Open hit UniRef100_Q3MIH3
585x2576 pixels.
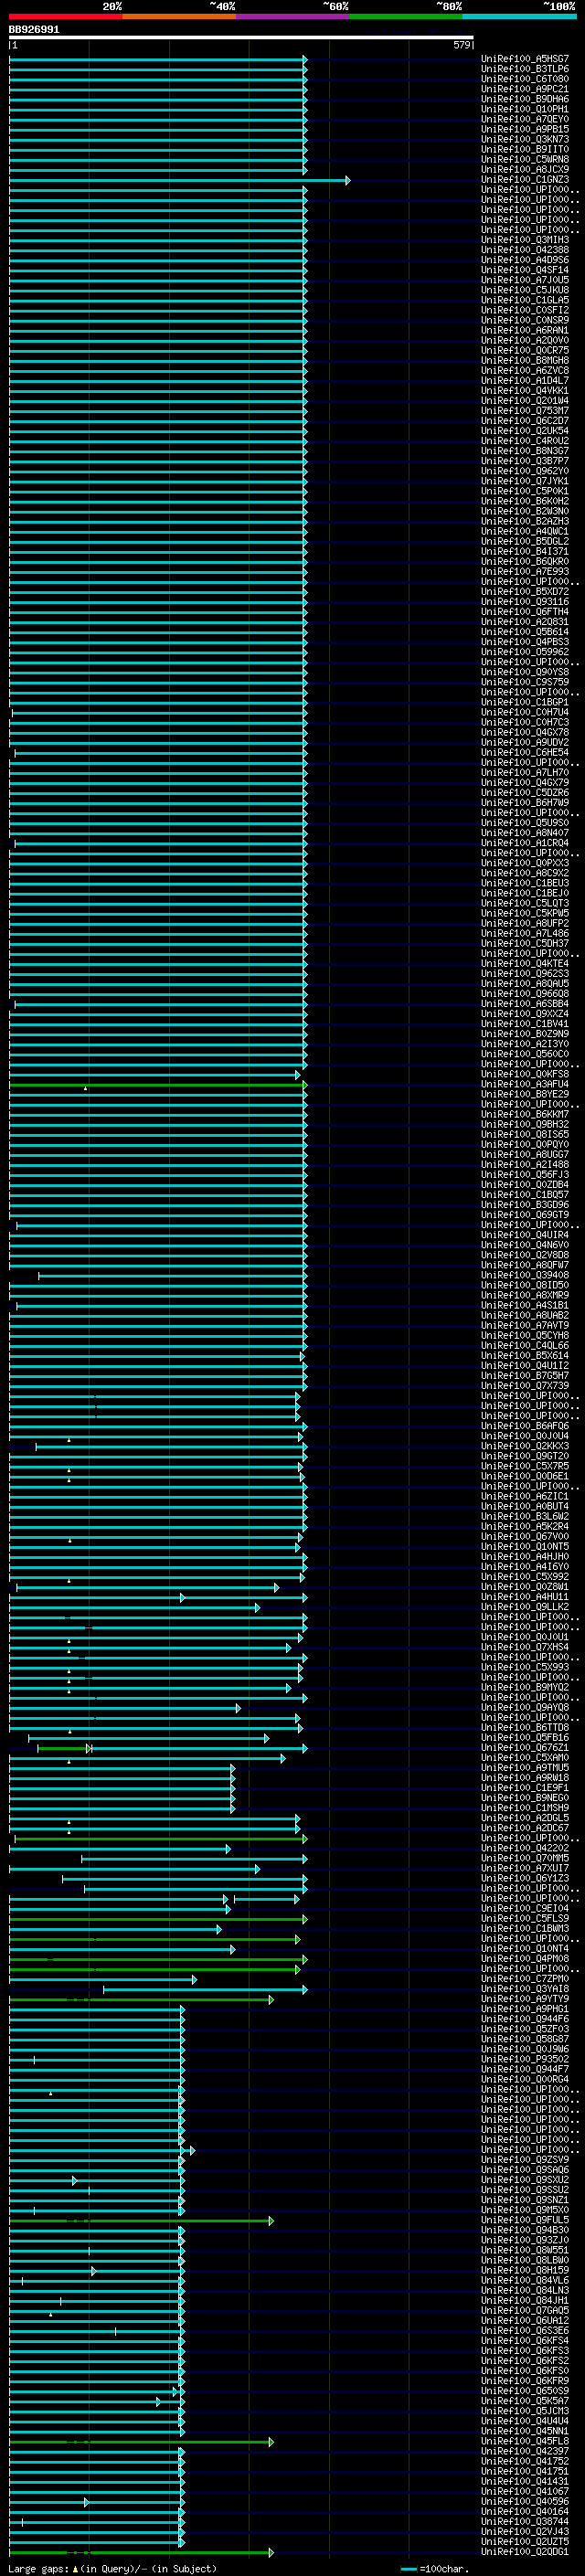coord(525,240)
